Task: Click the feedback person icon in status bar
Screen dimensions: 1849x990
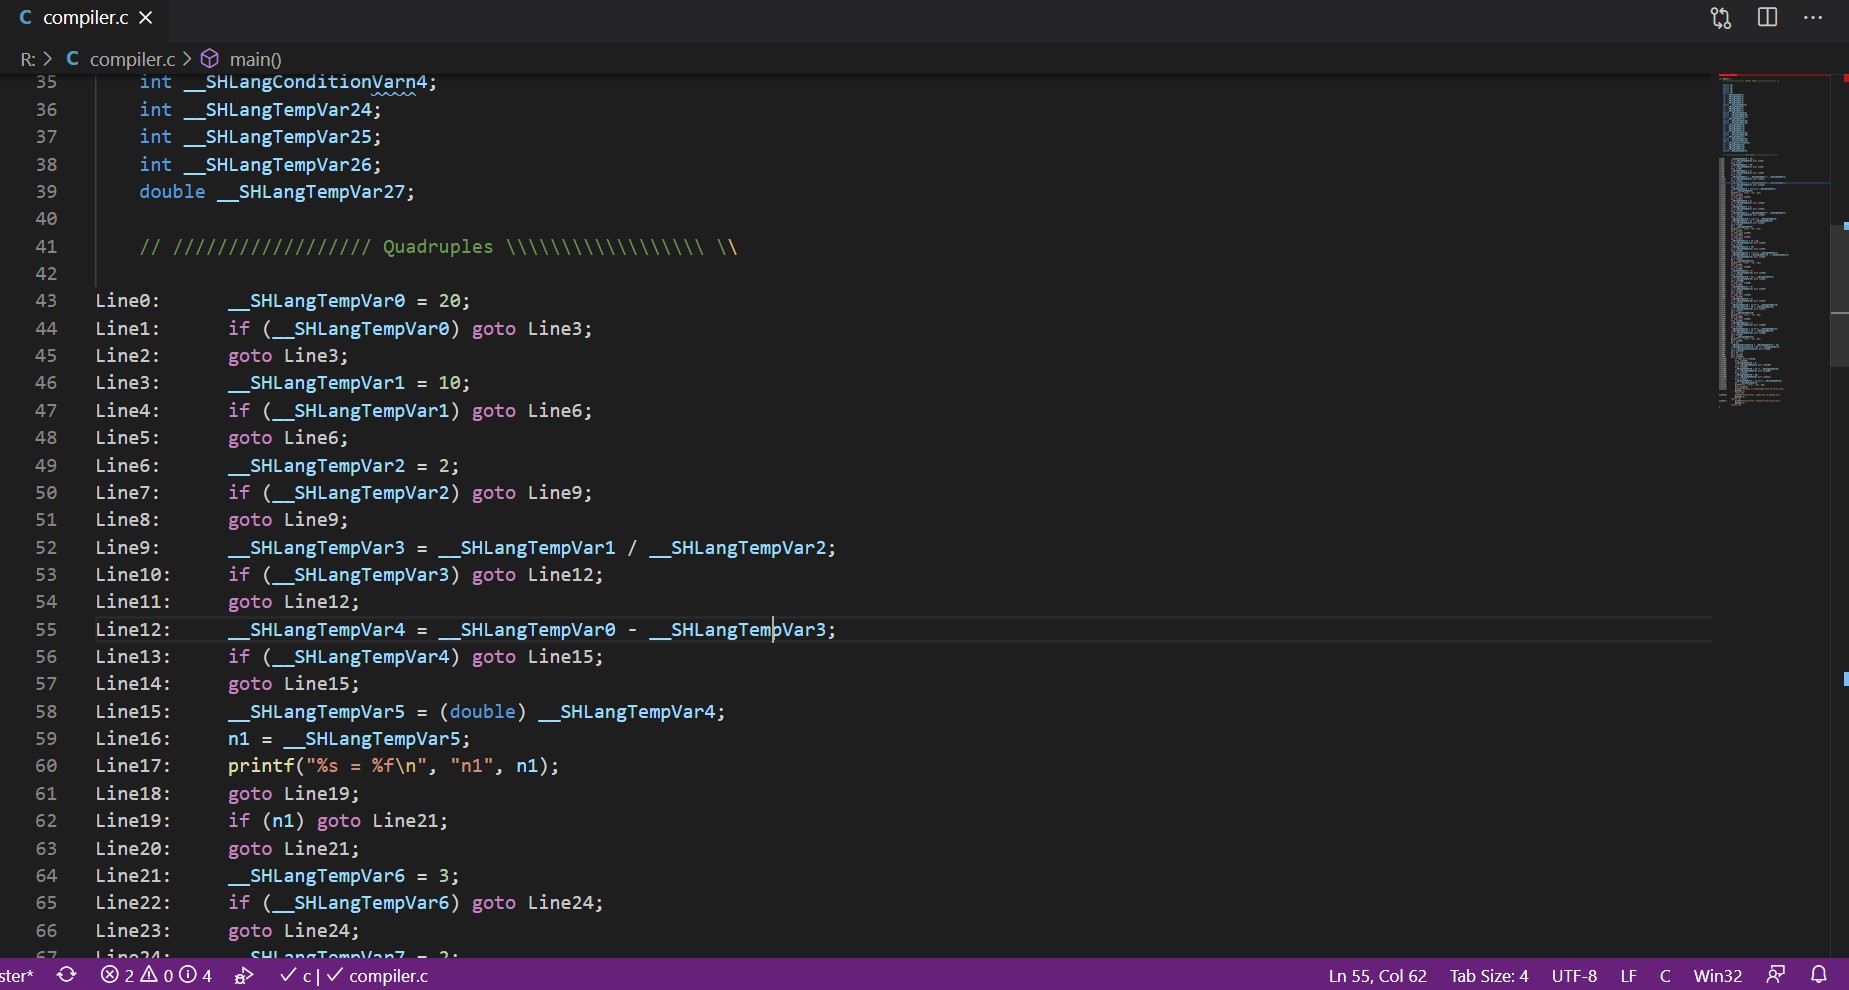Action: click(x=1776, y=975)
